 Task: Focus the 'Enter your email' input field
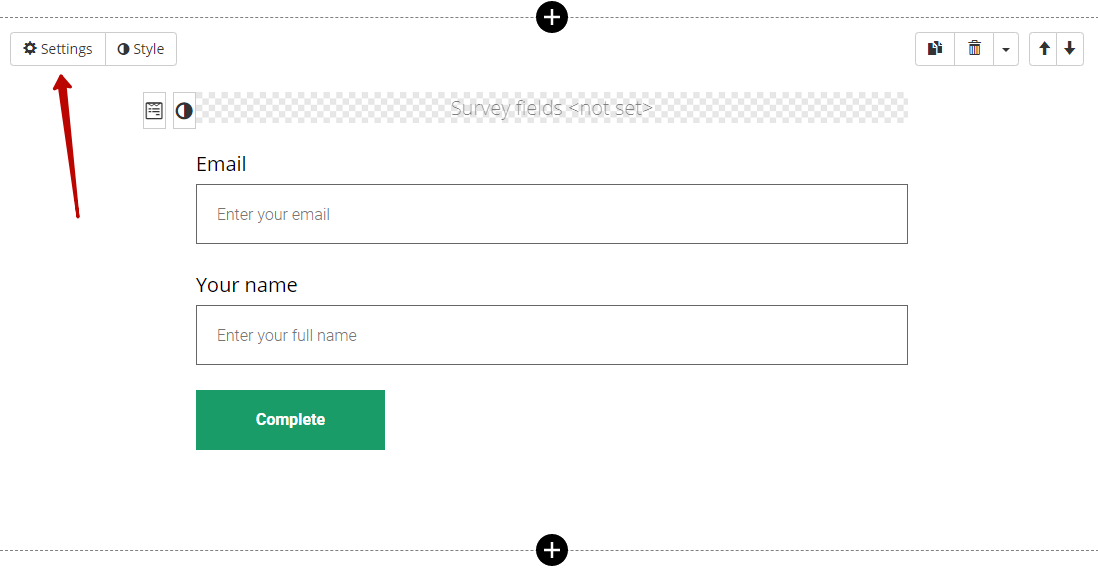[x=552, y=214]
